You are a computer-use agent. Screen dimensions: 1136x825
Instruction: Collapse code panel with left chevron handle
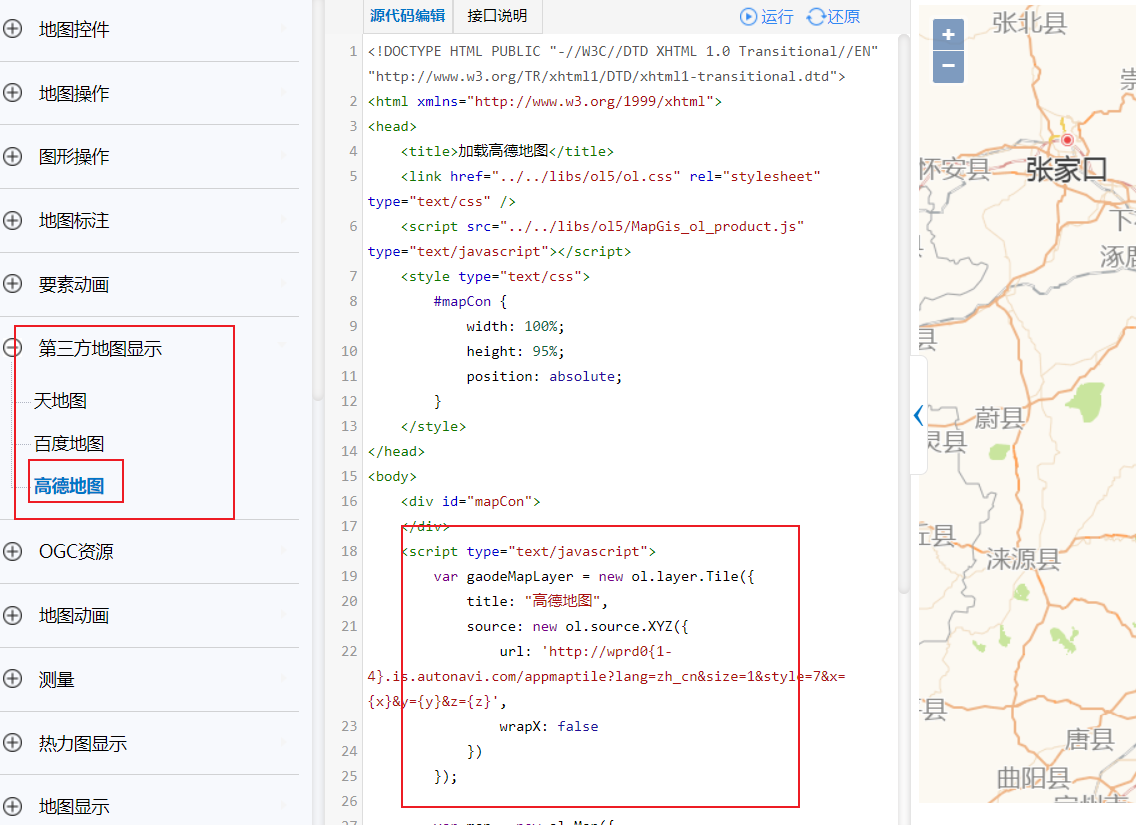point(918,415)
